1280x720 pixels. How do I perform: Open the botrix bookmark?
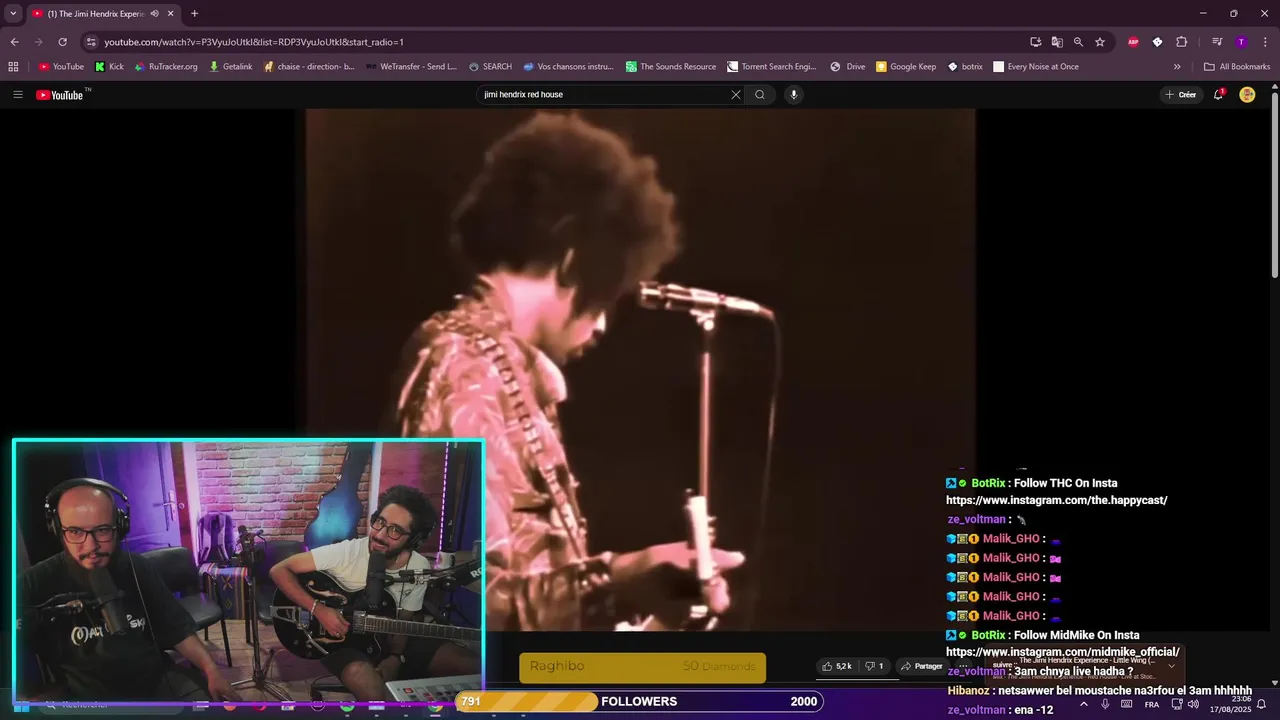965,67
